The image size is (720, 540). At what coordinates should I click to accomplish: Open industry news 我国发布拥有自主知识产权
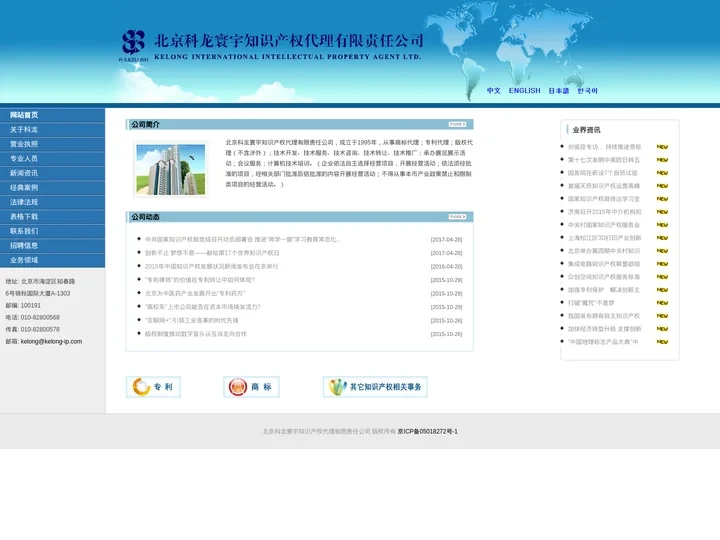[604, 316]
